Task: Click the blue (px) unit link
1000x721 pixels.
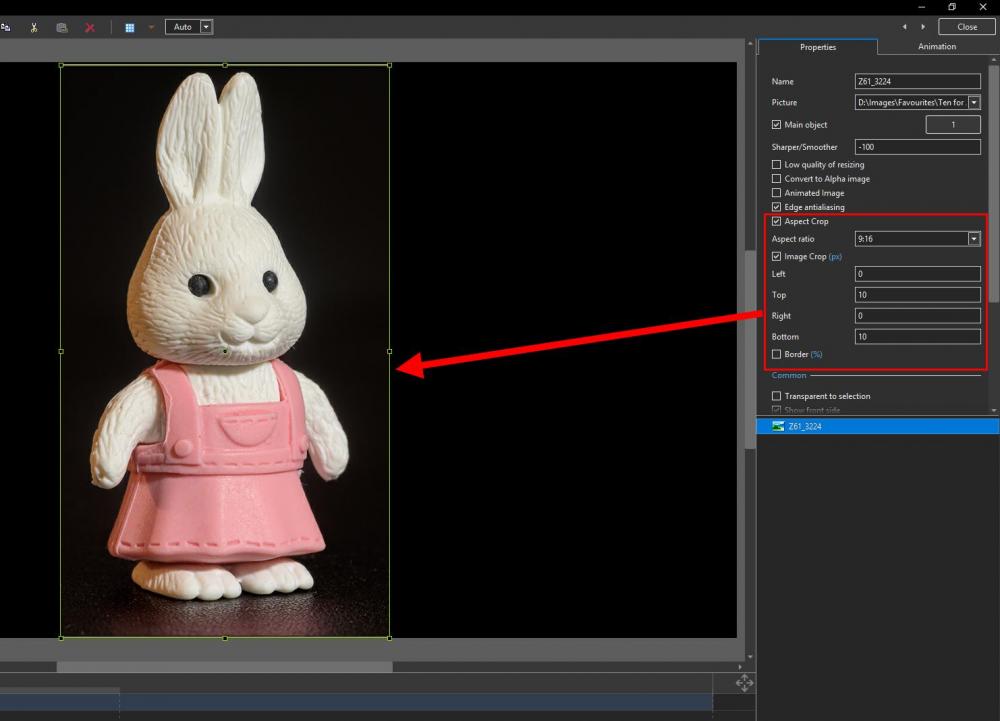Action: [835, 256]
